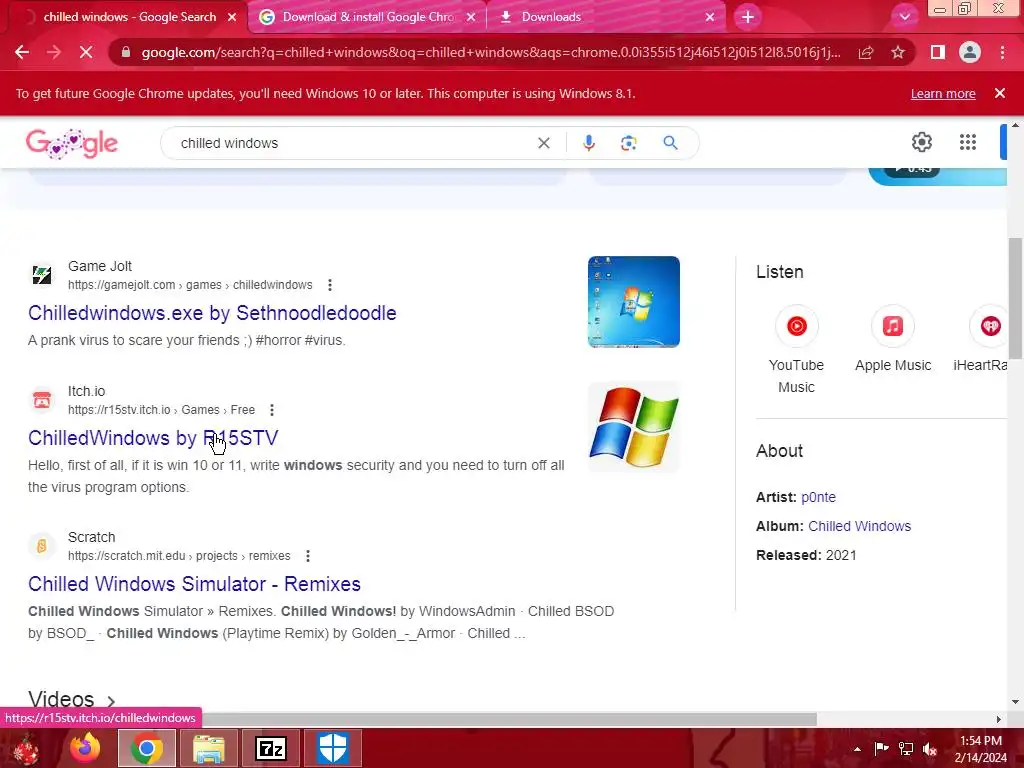Open options for Scratch result
Screen dimensions: 1024x768
[308, 556]
